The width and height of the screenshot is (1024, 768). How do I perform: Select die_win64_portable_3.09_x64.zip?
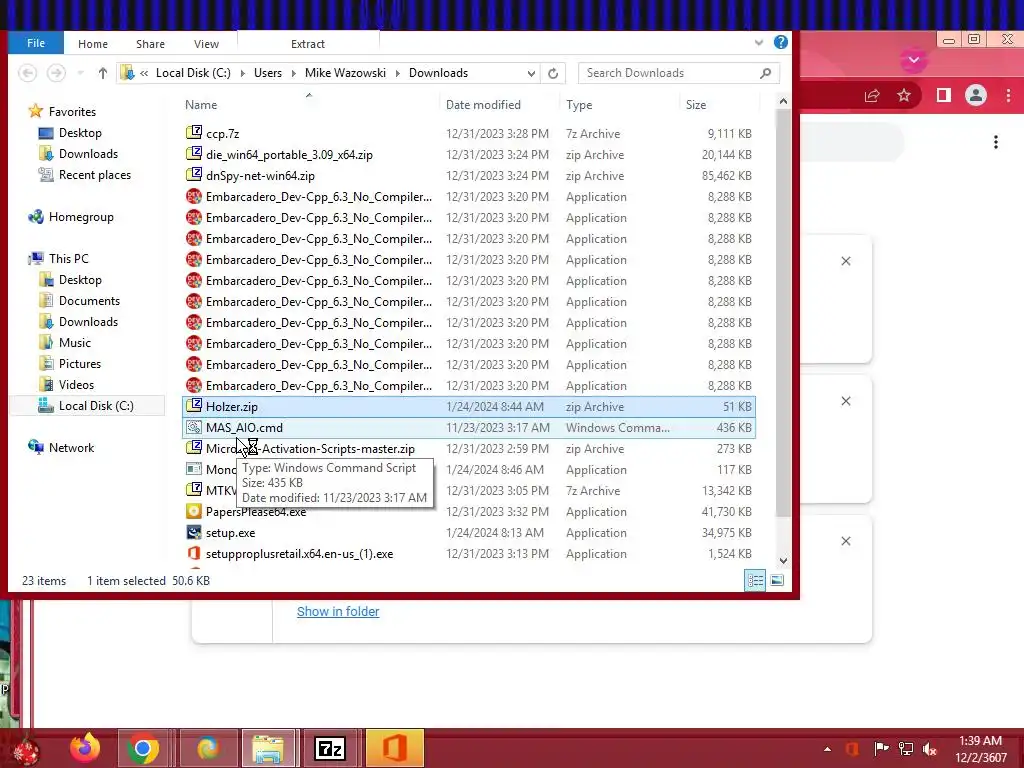[x=289, y=154]
